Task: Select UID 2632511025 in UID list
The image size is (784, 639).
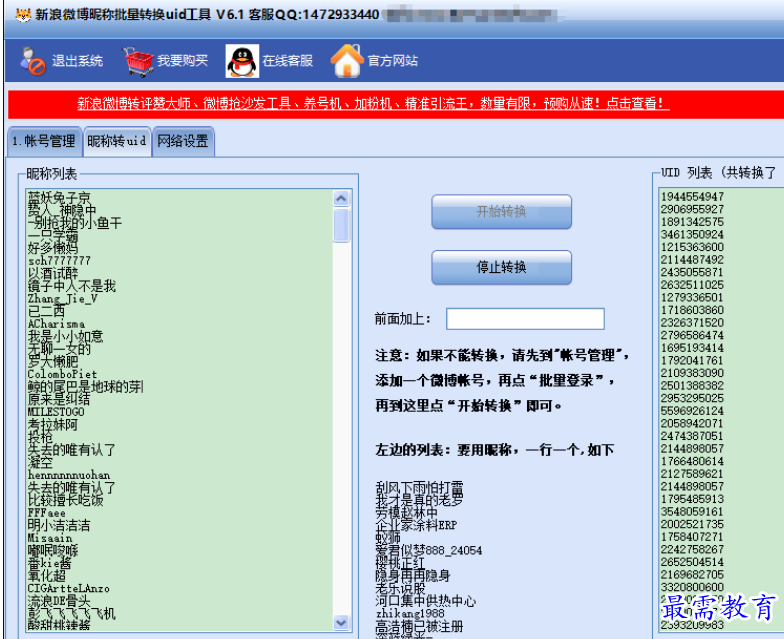Action: 692,284
